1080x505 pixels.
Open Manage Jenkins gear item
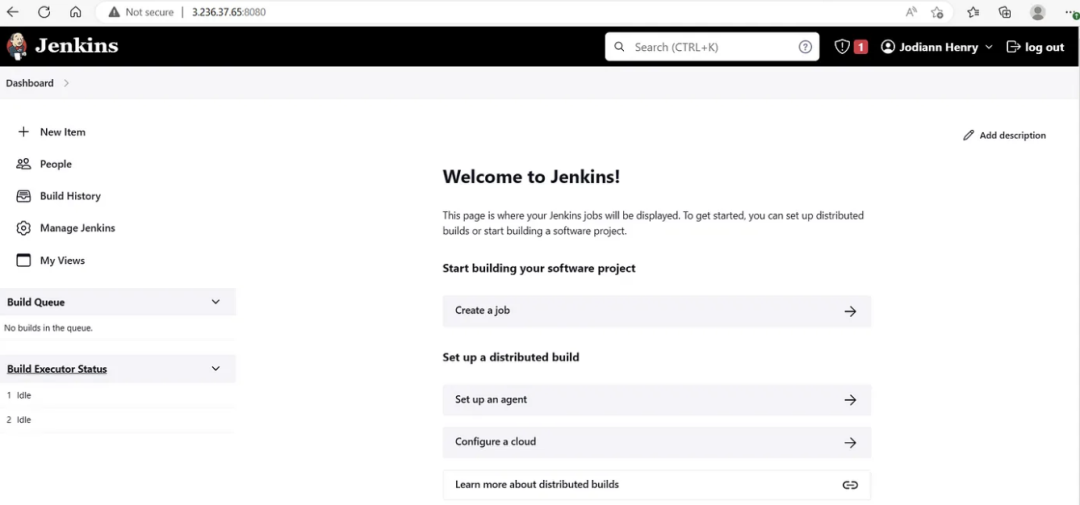(76, 228)
